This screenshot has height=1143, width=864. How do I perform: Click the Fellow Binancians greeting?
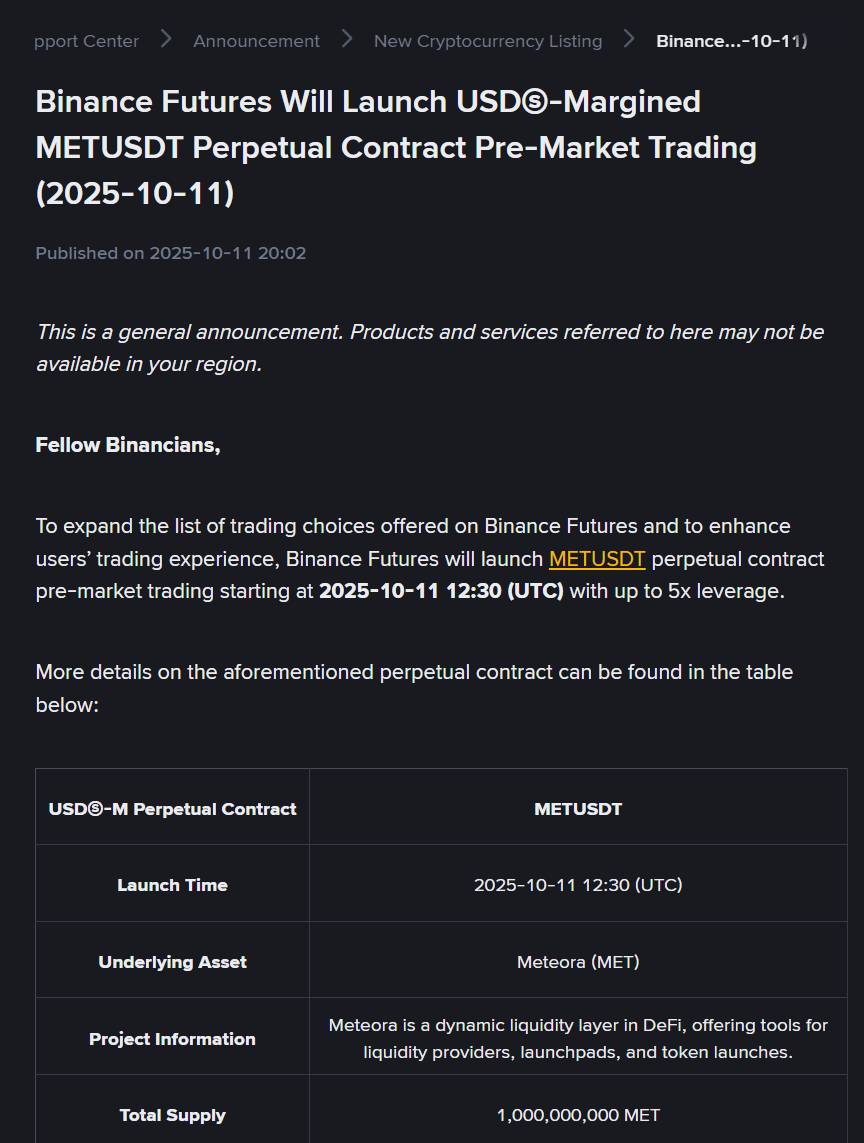tap(128, 445)
